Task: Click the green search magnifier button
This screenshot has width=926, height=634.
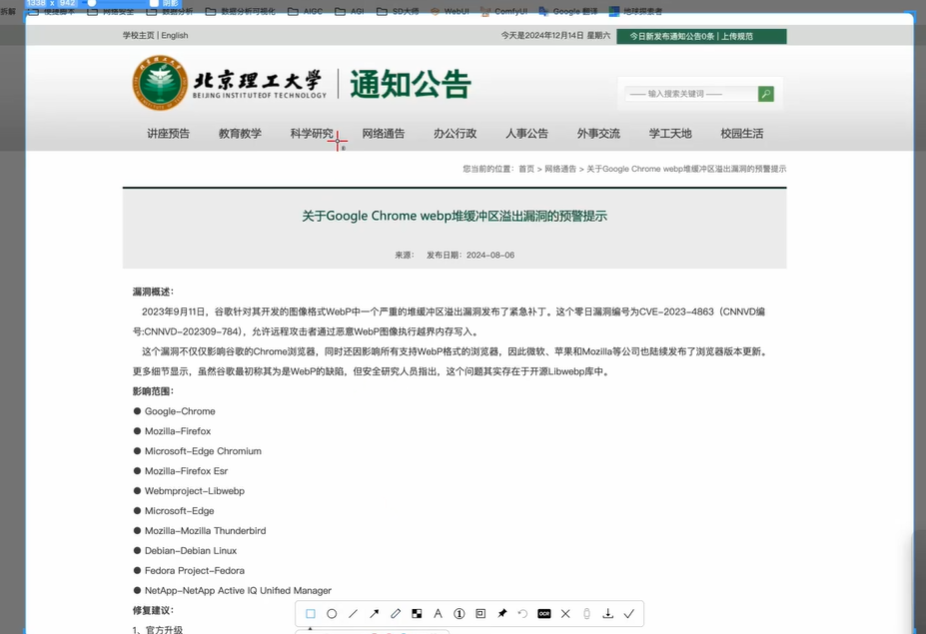Action: pos(766,94)
